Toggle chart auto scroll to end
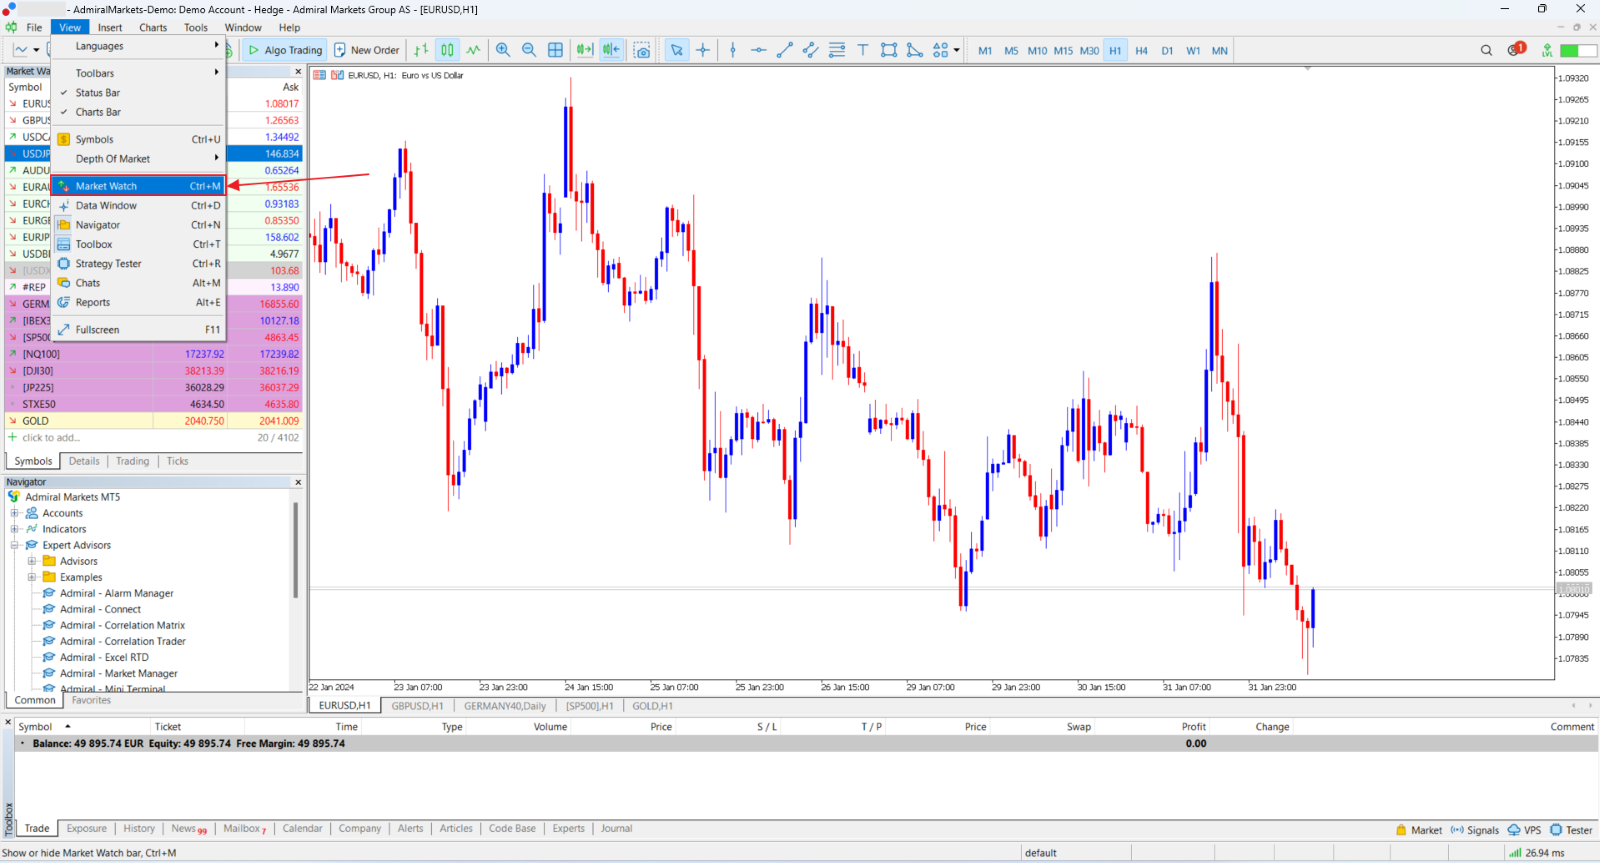Viewport: 1600px width, 863px height. pos(585,50)
